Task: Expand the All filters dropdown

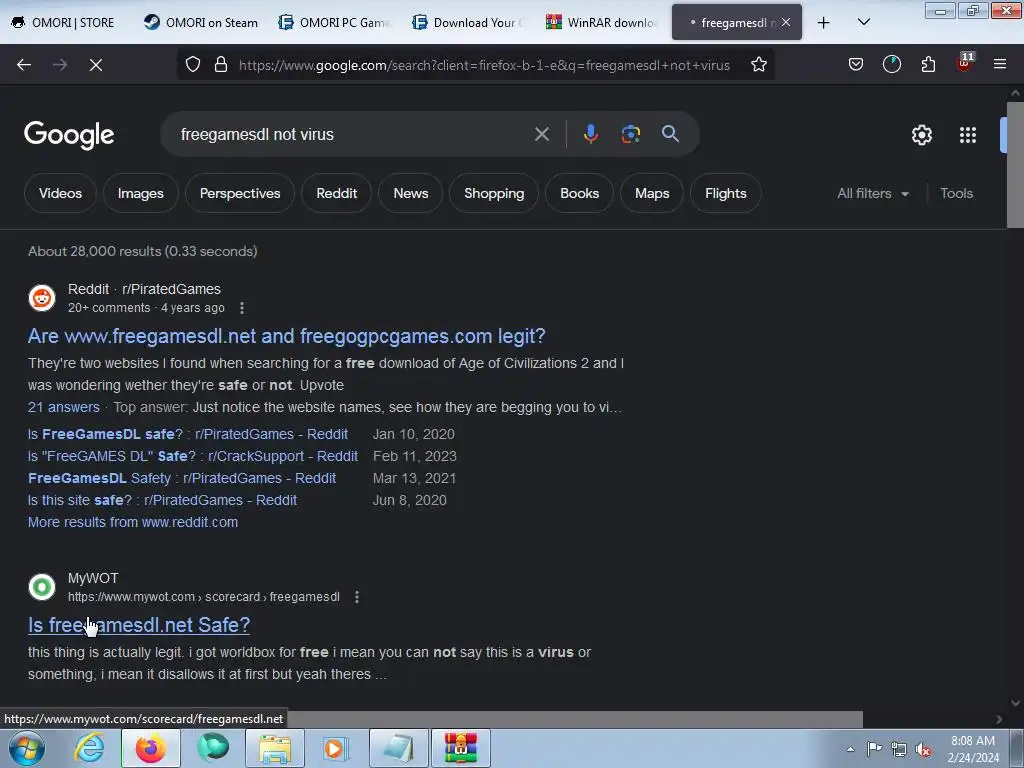Action: click(x=872, y=193)
